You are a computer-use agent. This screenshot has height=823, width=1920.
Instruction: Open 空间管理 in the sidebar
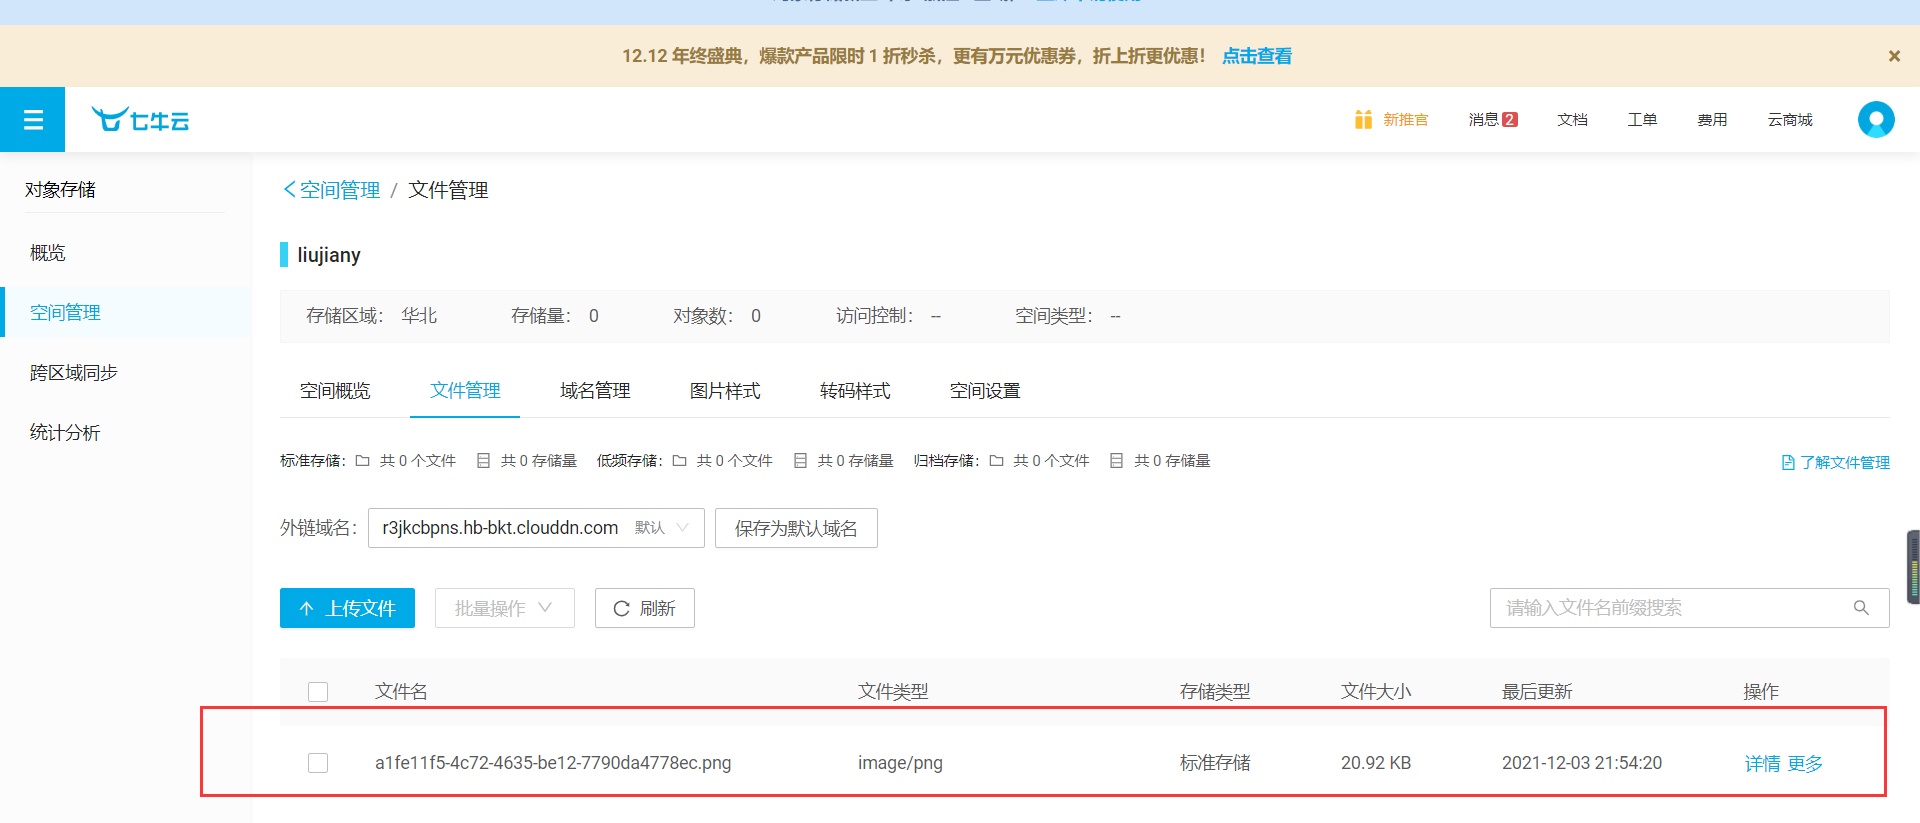point(125,313)
